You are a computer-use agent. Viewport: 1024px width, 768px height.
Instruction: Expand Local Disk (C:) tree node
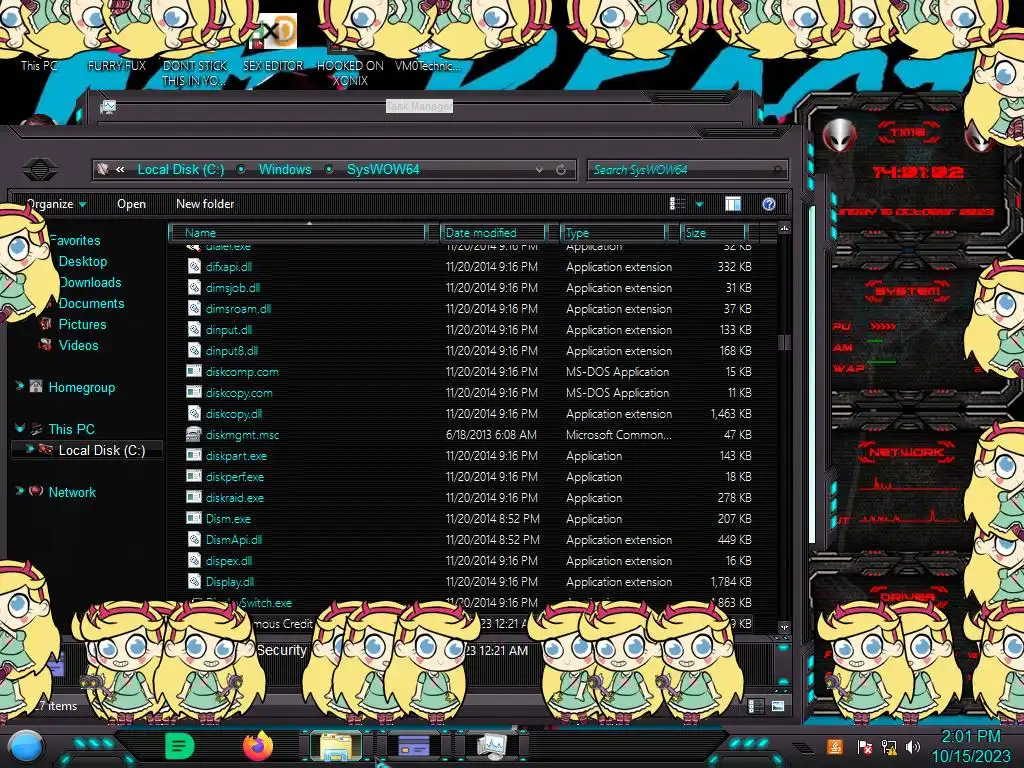click(29, 449)
